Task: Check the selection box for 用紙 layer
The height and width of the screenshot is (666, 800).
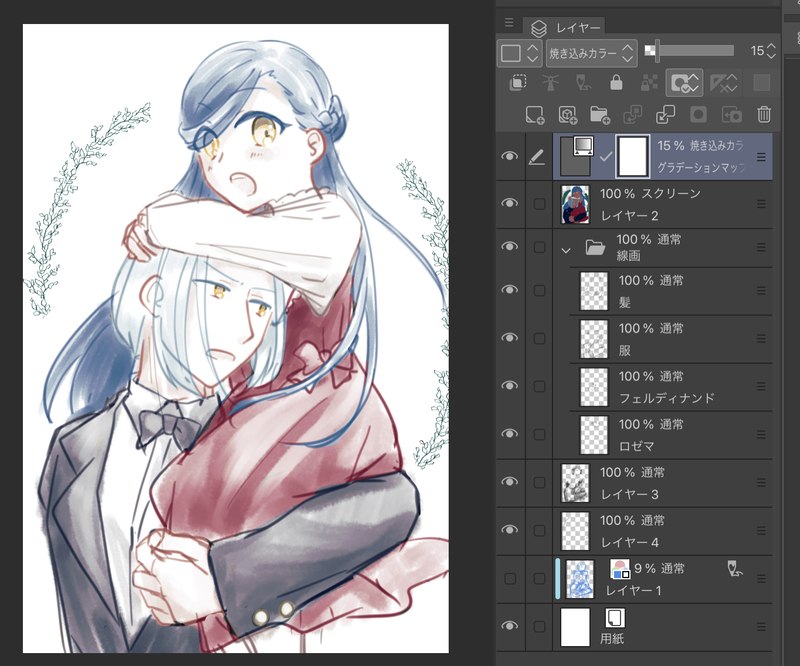Action: (x=539, y=627)
